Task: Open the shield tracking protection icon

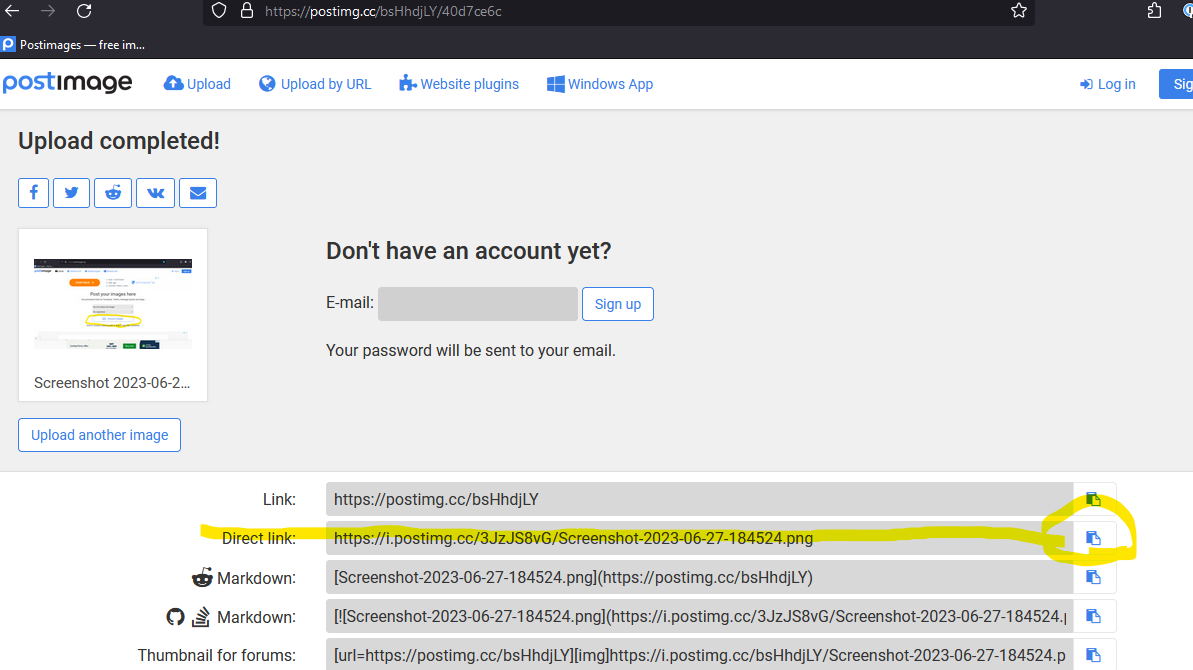Action: [219, 11]
